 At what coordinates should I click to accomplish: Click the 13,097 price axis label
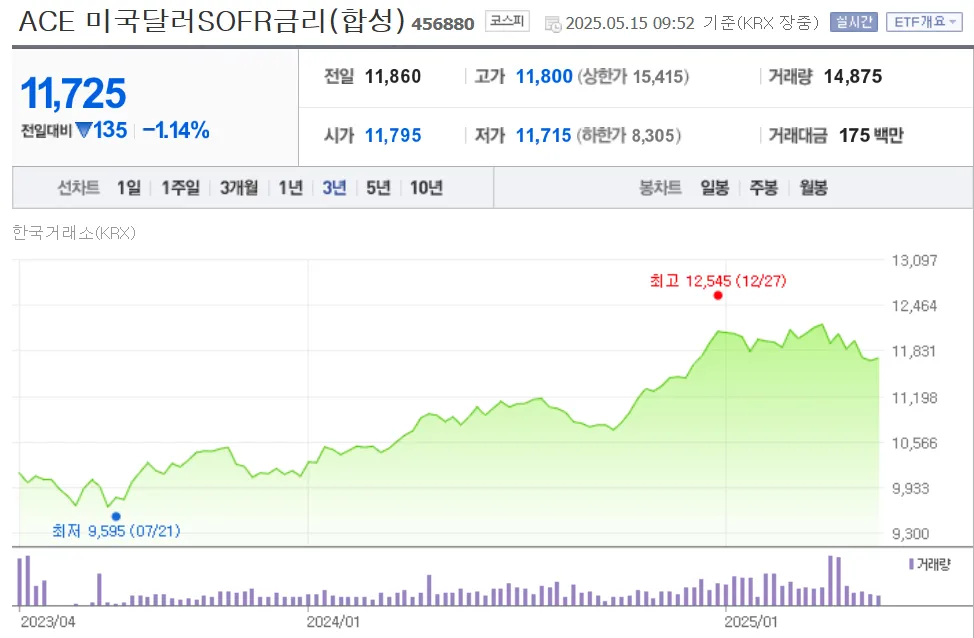914,260
